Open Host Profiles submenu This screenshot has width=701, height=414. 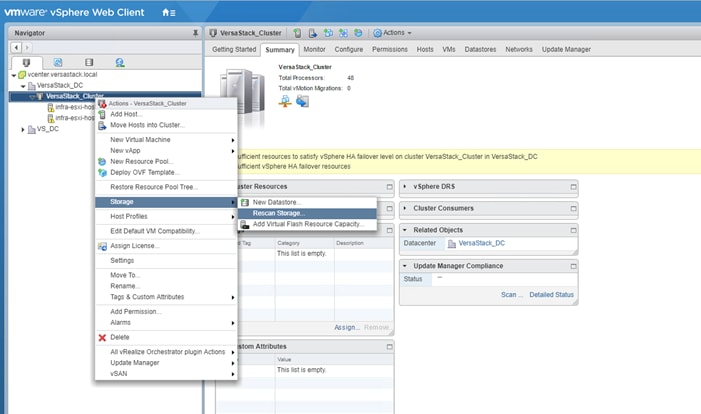coord(166,216)
